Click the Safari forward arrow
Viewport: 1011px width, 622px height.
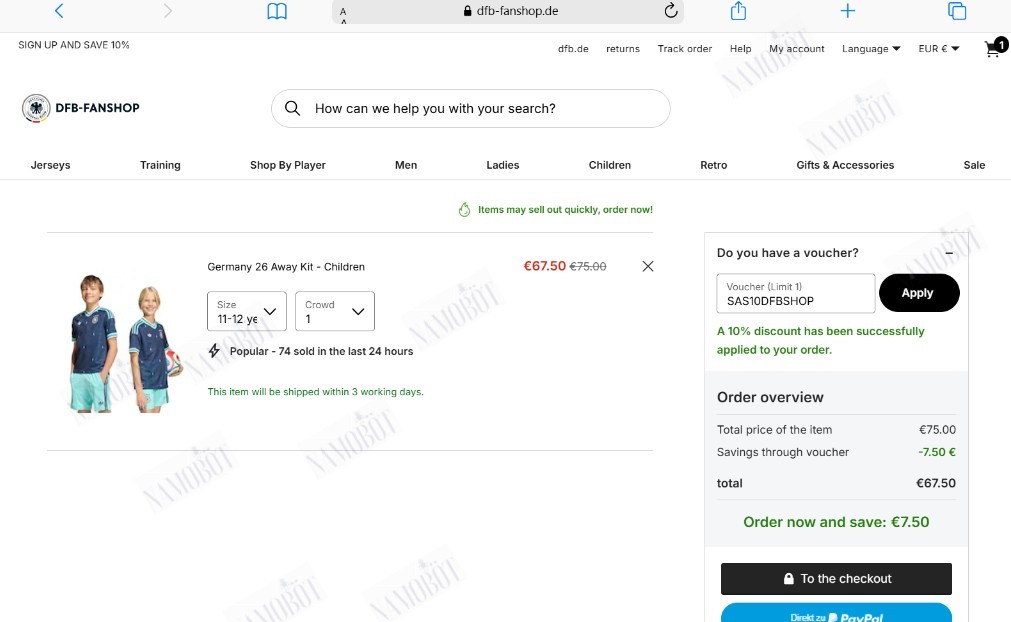point(168,10)
